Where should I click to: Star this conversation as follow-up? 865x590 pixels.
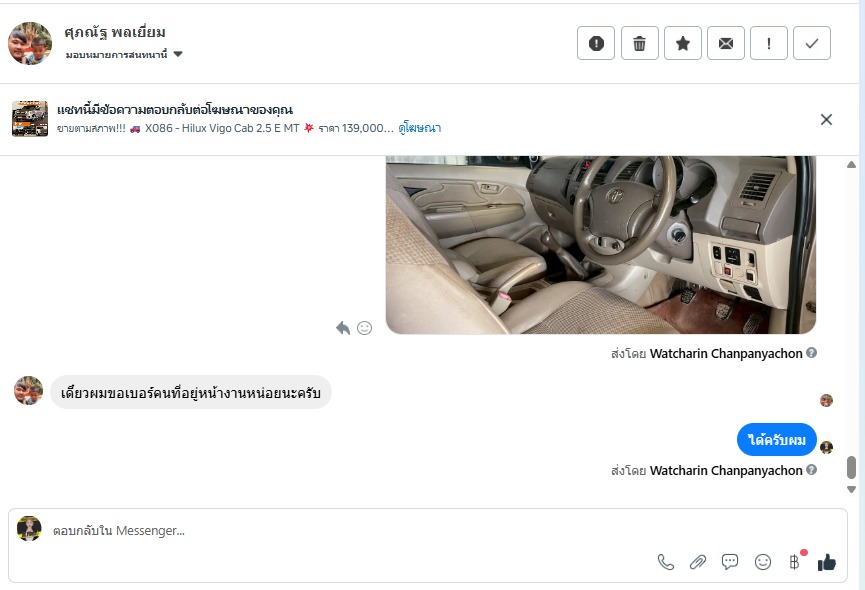pos(682,43)
